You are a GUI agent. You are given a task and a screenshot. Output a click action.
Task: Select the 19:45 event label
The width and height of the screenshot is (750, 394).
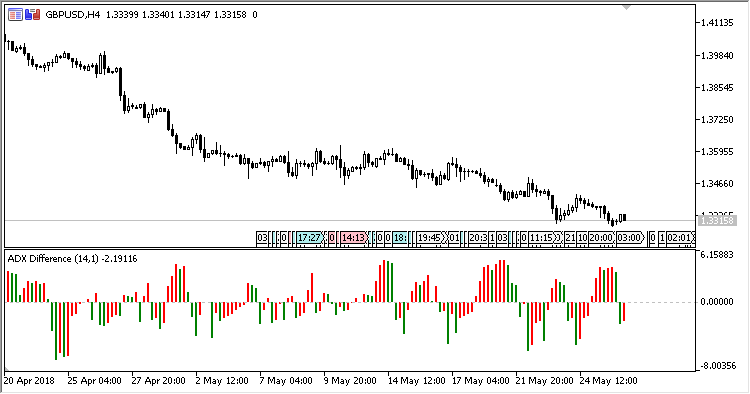[429, 238]
